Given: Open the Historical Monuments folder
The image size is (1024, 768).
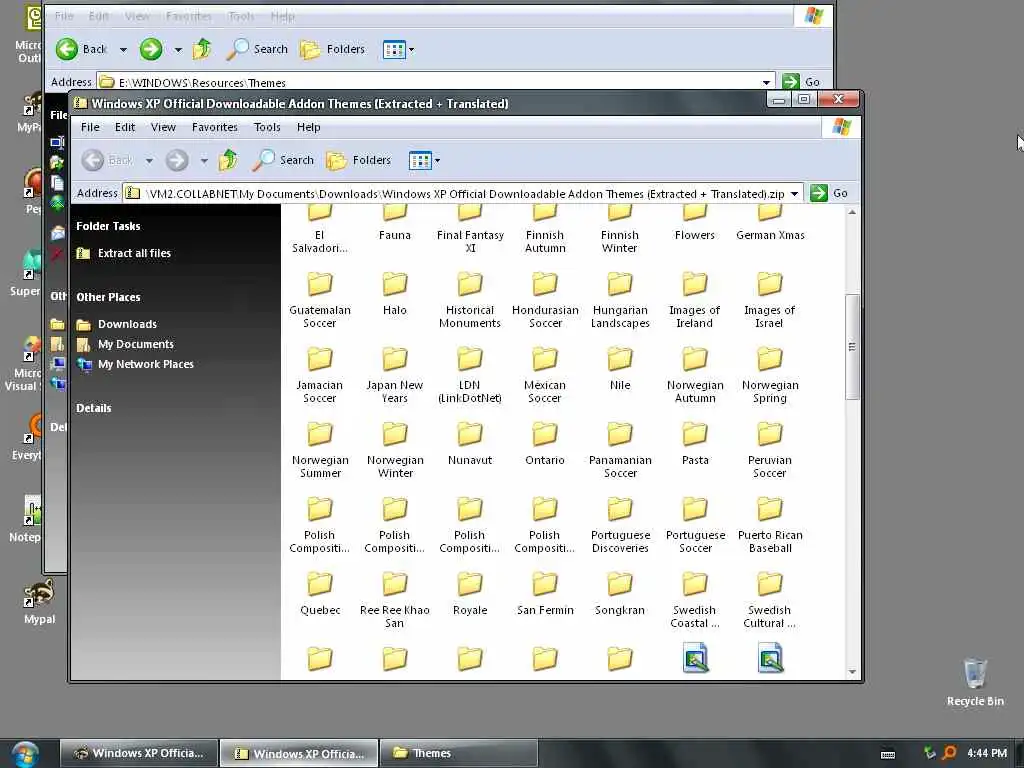Looking at the screenshot, I should point(470,300).
